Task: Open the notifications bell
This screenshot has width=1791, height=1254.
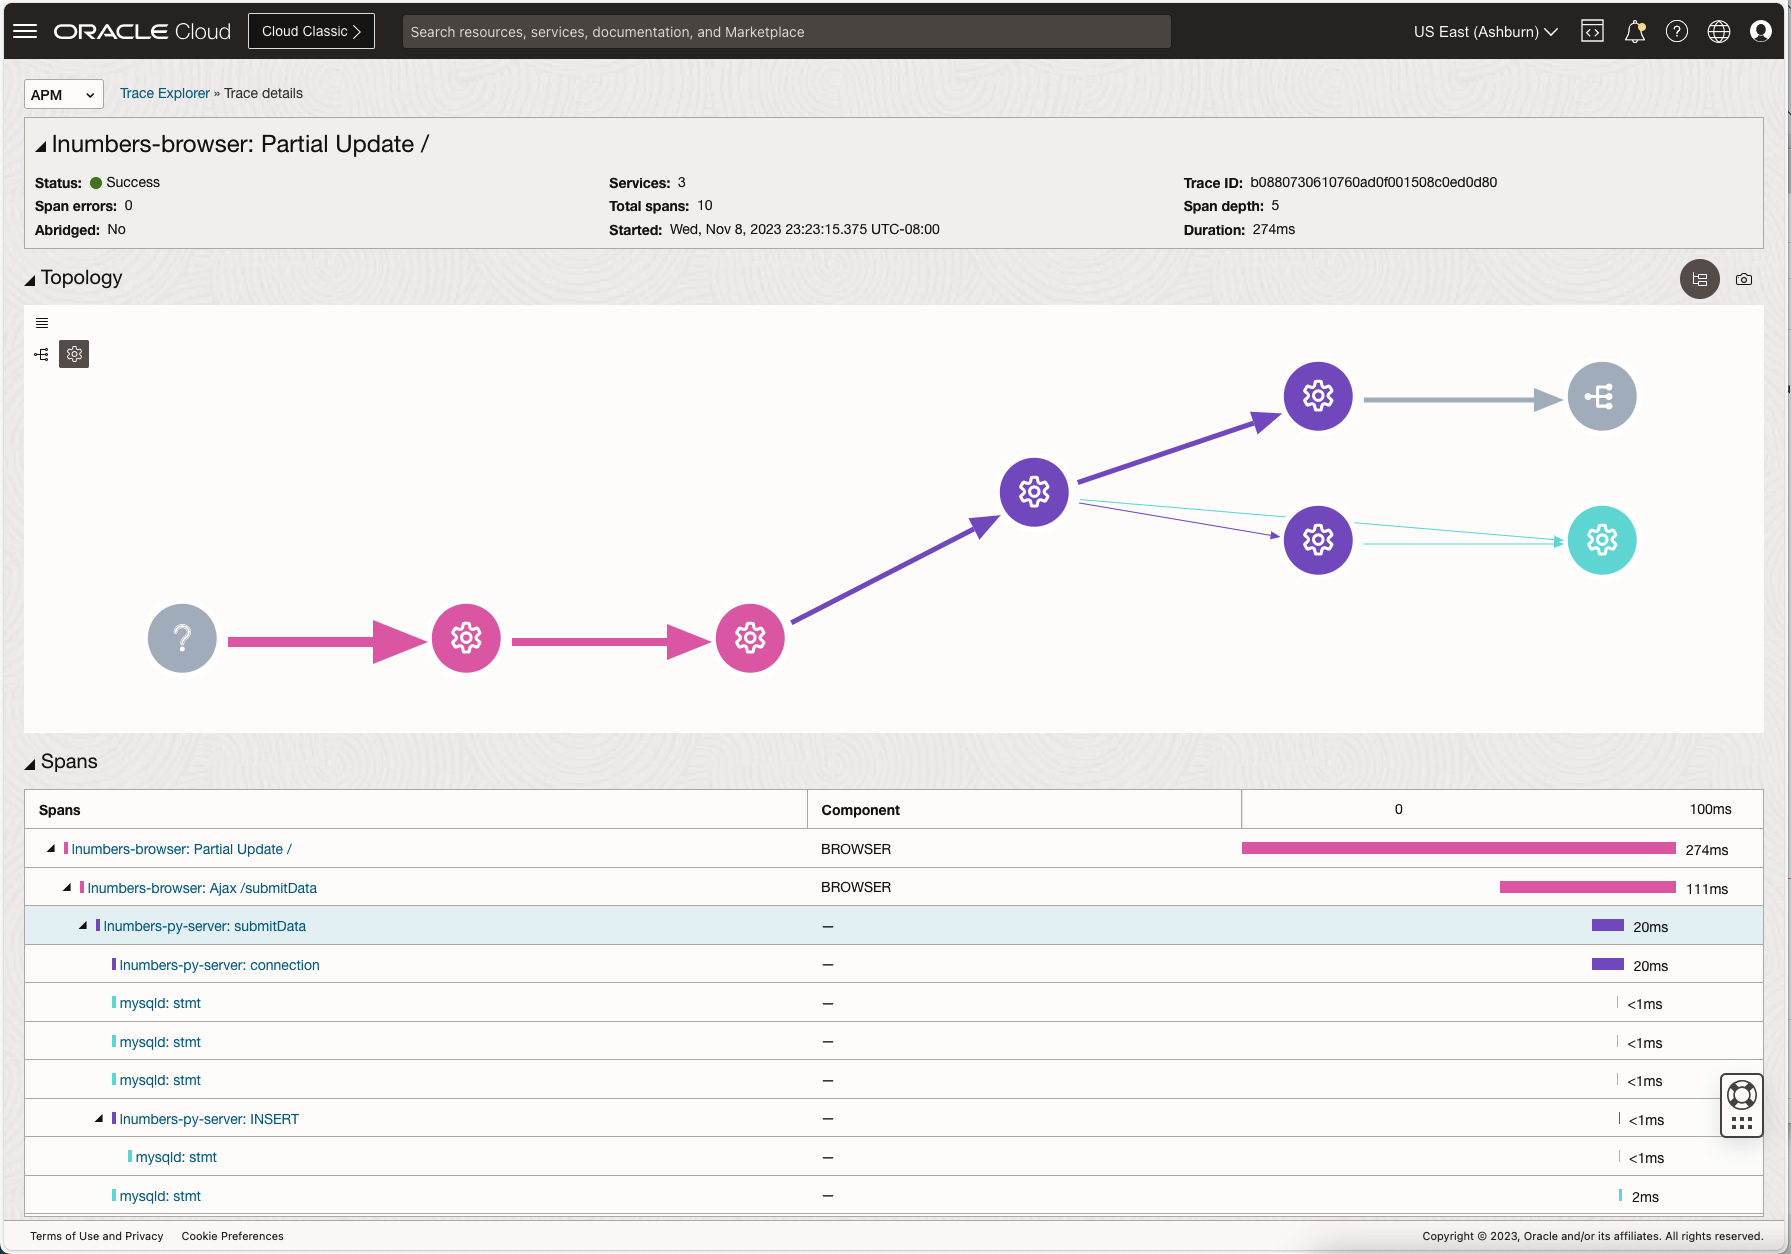Action: click(1635, 31)
